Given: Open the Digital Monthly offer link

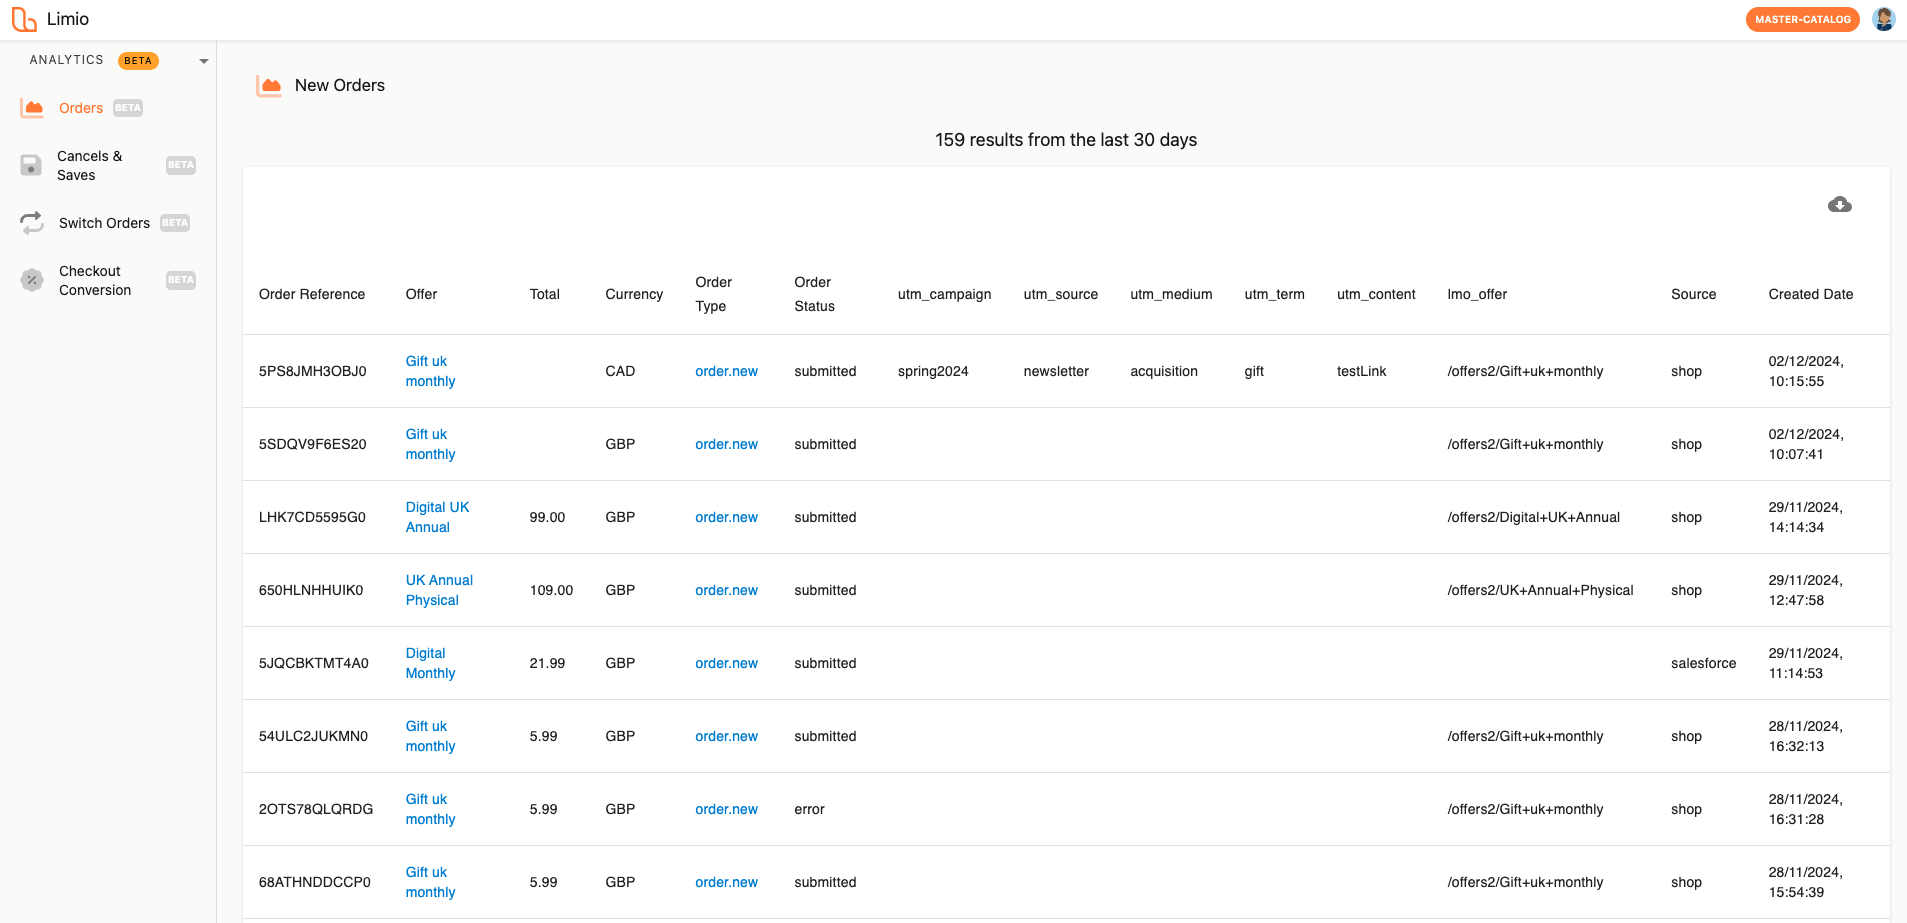Looking at the screenshot, I should point(430,663).
